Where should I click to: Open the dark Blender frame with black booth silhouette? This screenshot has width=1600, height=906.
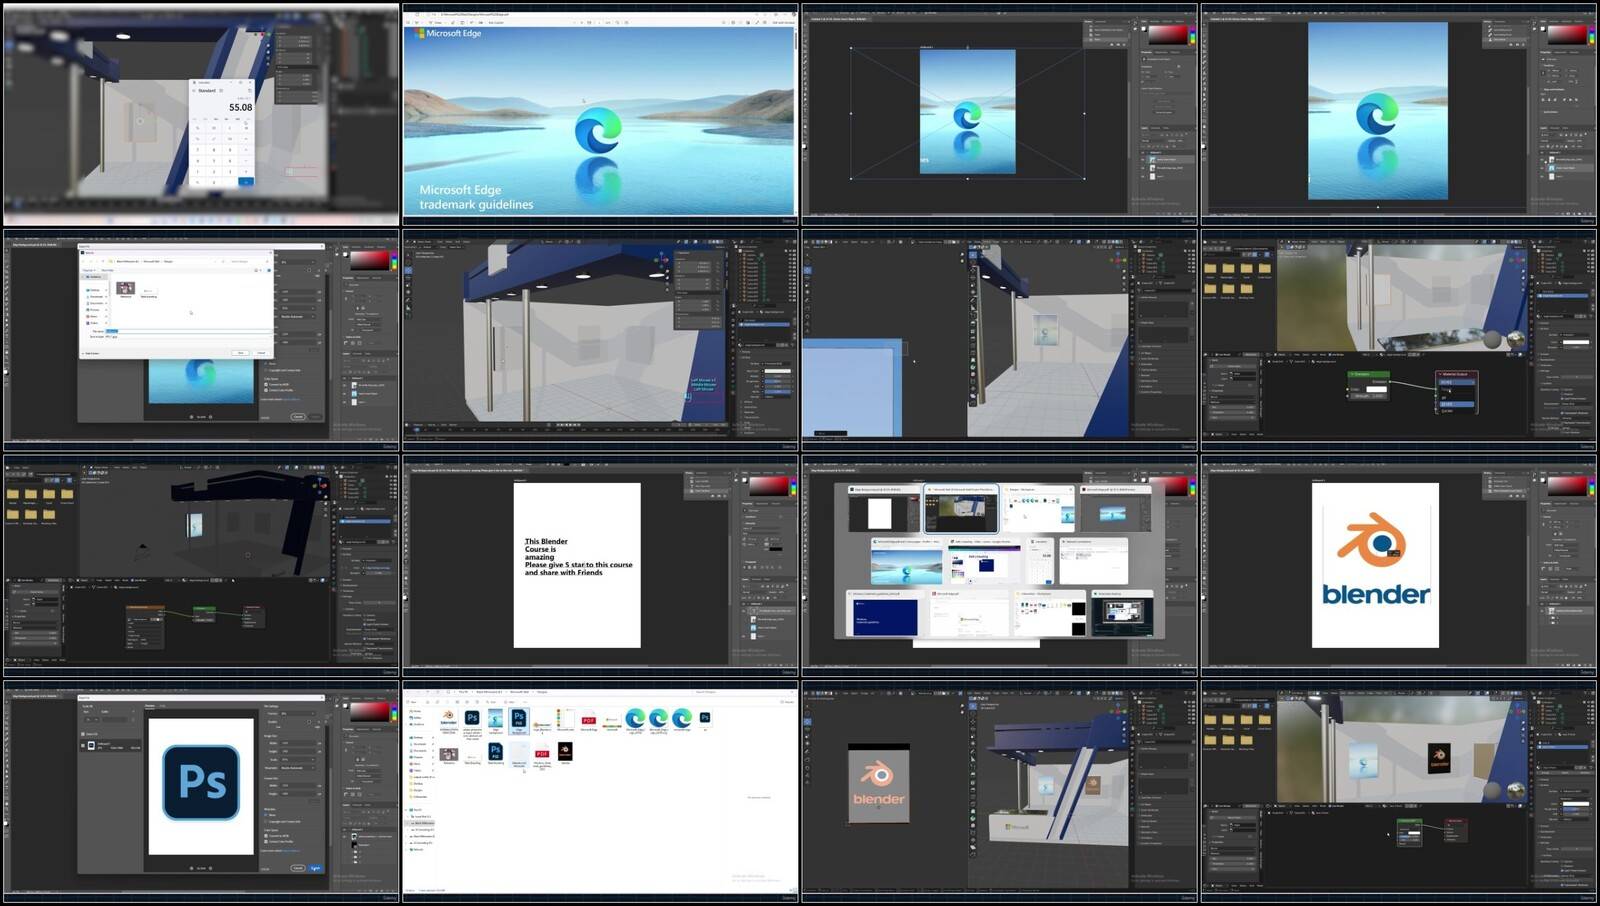201,566
